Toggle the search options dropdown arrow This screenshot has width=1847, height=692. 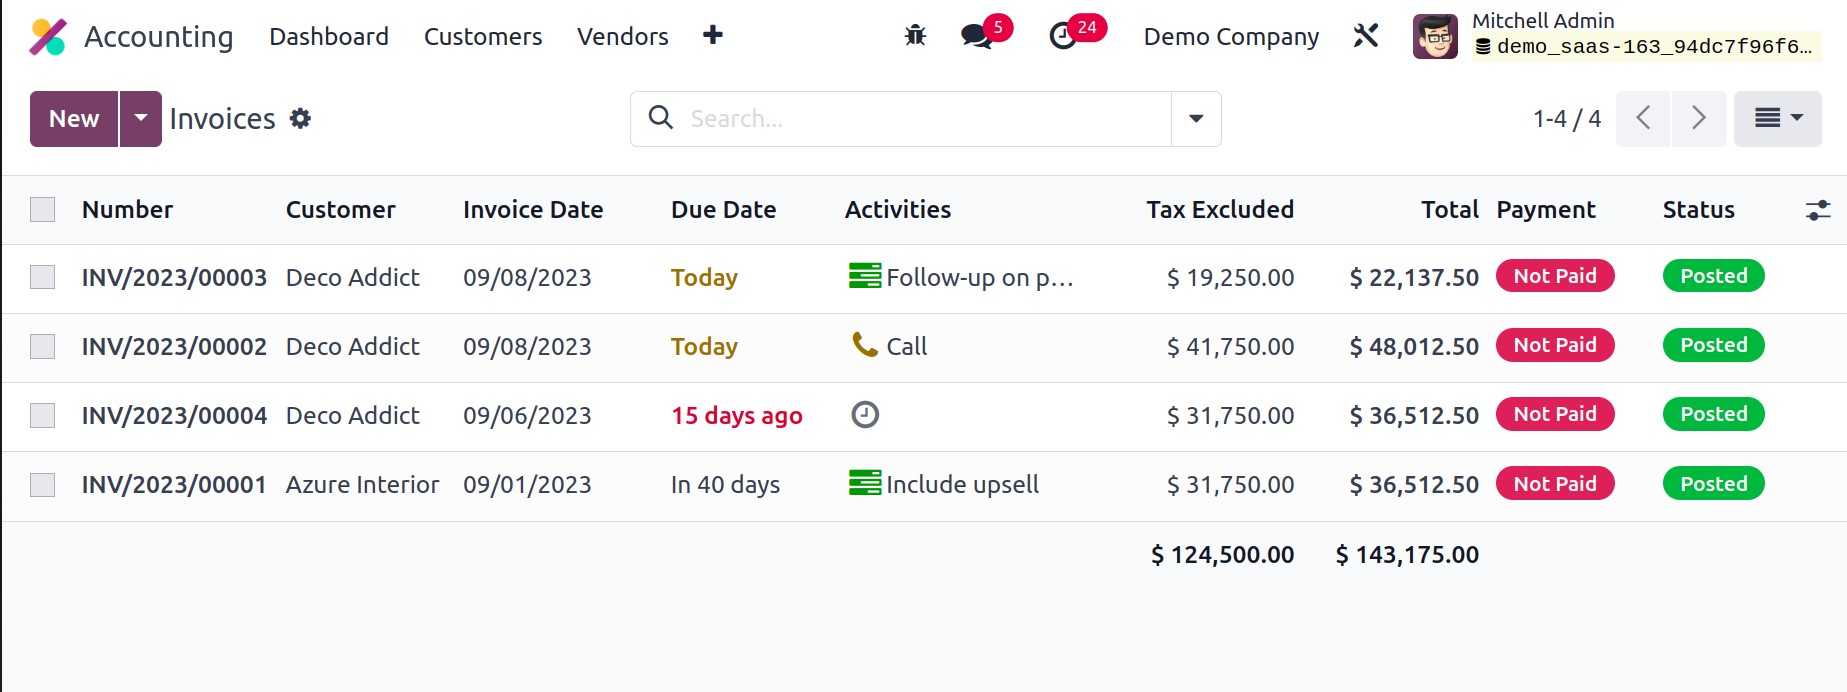1196,119
